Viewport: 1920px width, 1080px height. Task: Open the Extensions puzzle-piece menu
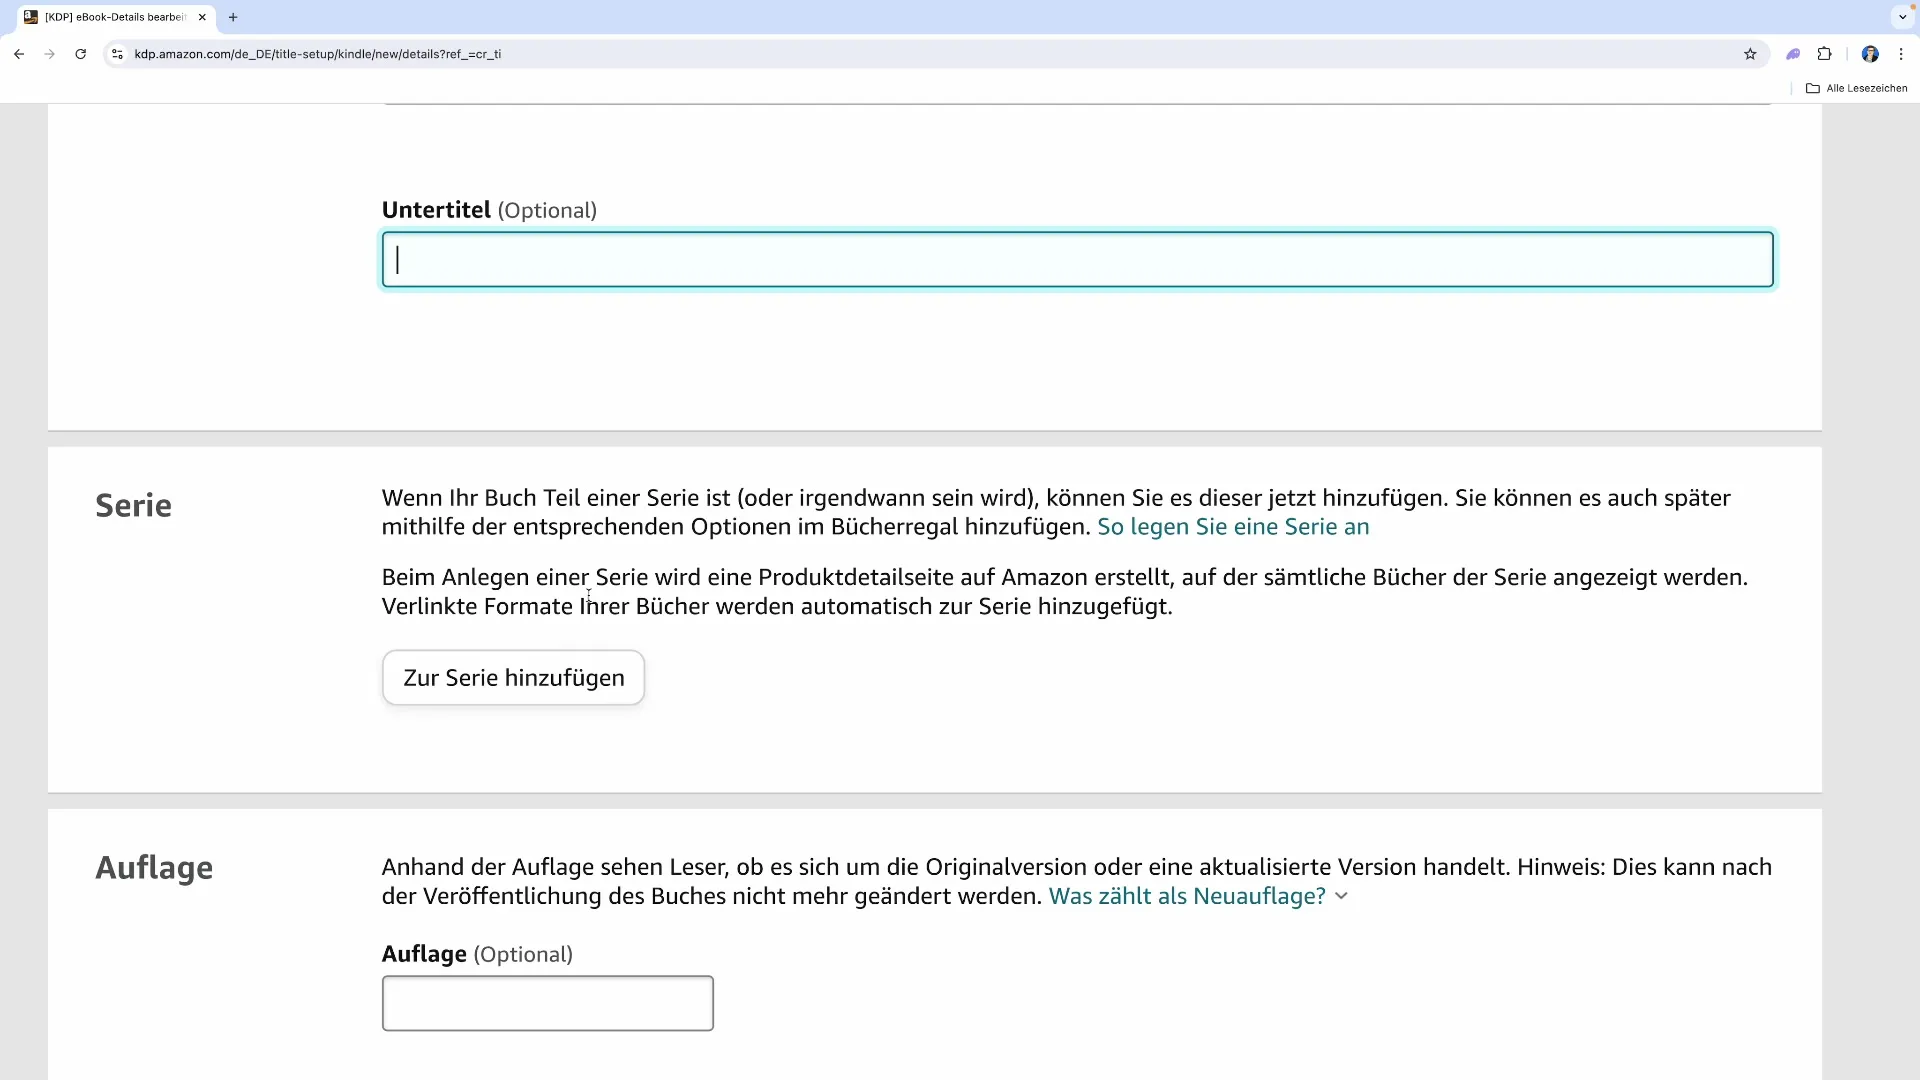point(1824,54)
